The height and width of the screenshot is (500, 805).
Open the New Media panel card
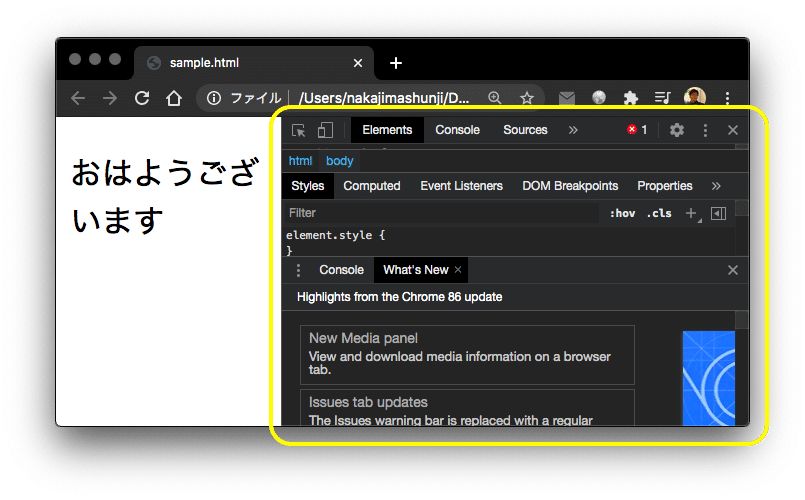point(467,355)
